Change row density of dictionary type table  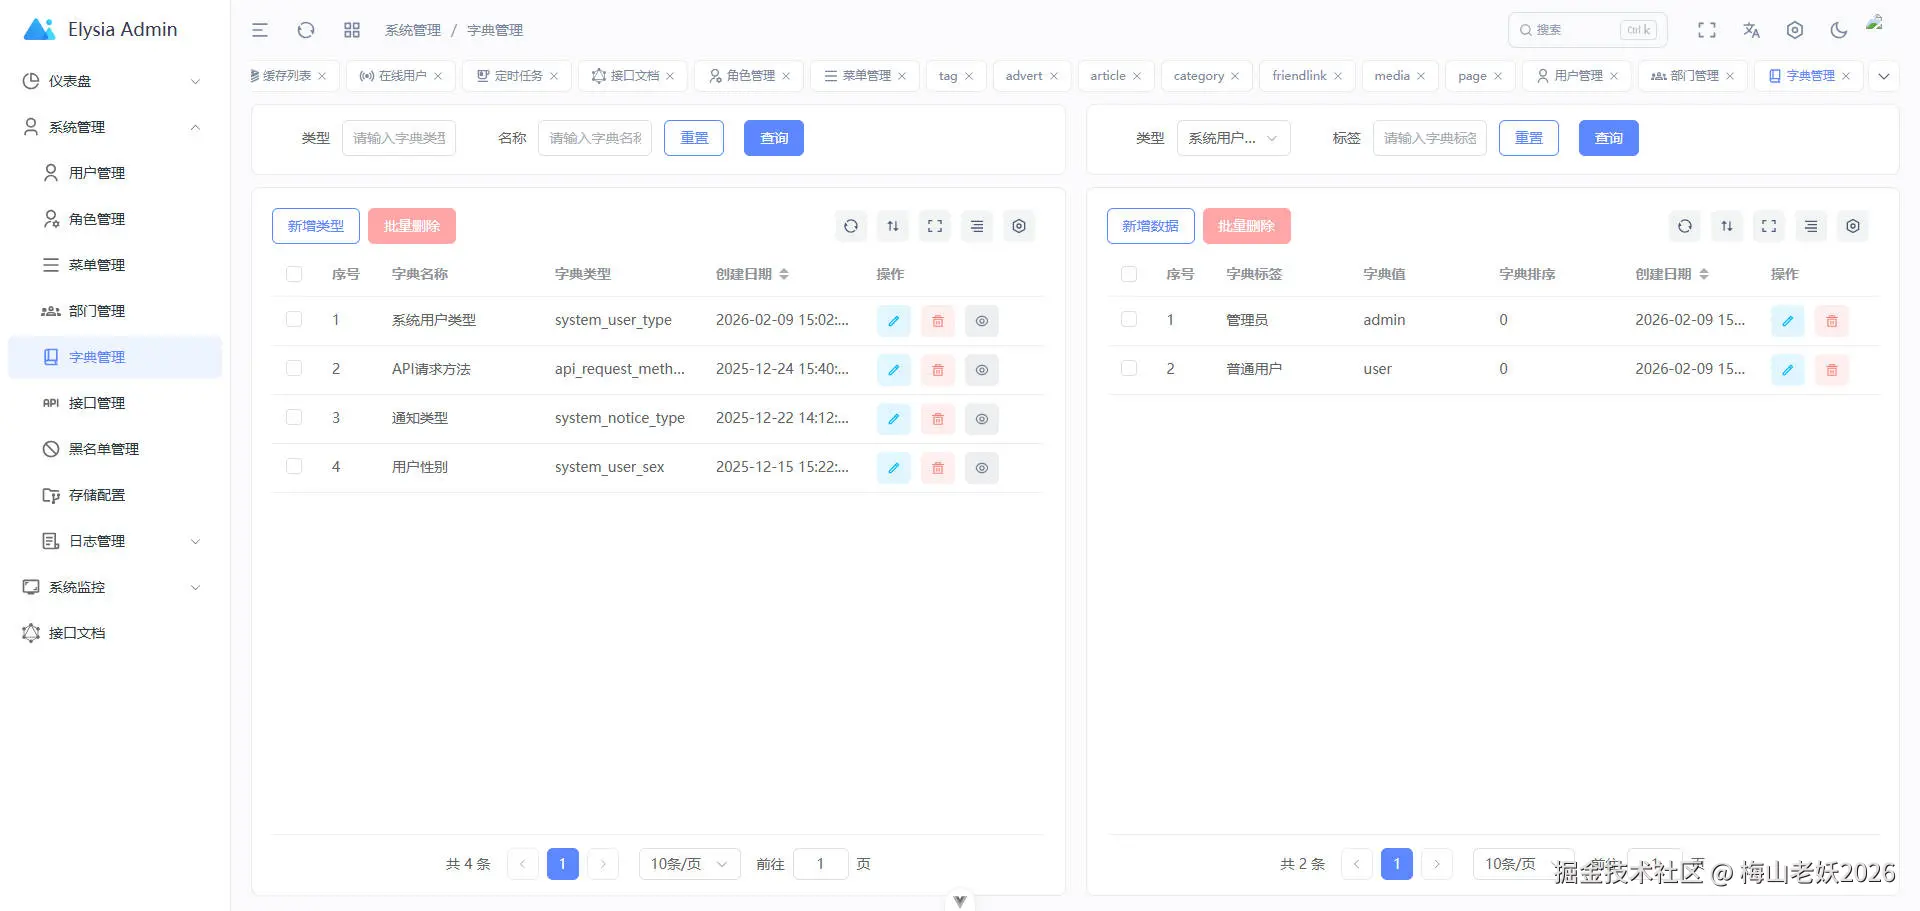[893, 226]
